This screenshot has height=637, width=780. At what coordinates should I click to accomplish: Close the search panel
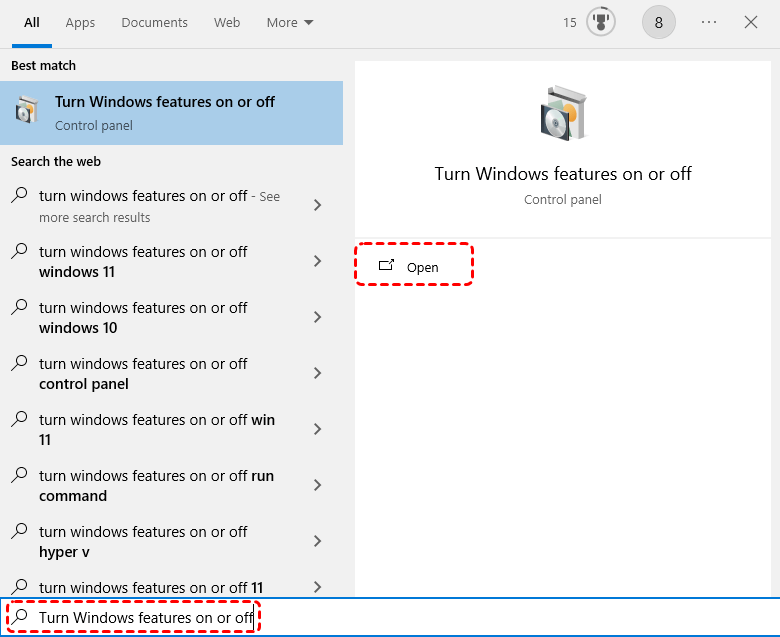tap(751, 22)
